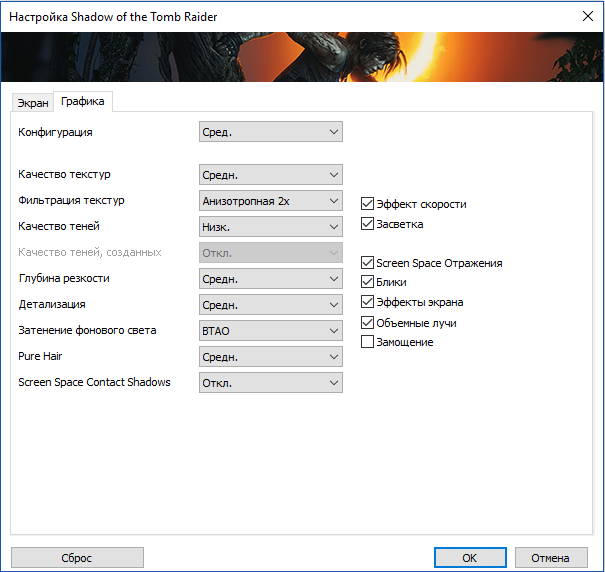This screenshot has width=605, height=572.
Task: Turn off the Блики checkbox
Action: click(x=368, y=282)
